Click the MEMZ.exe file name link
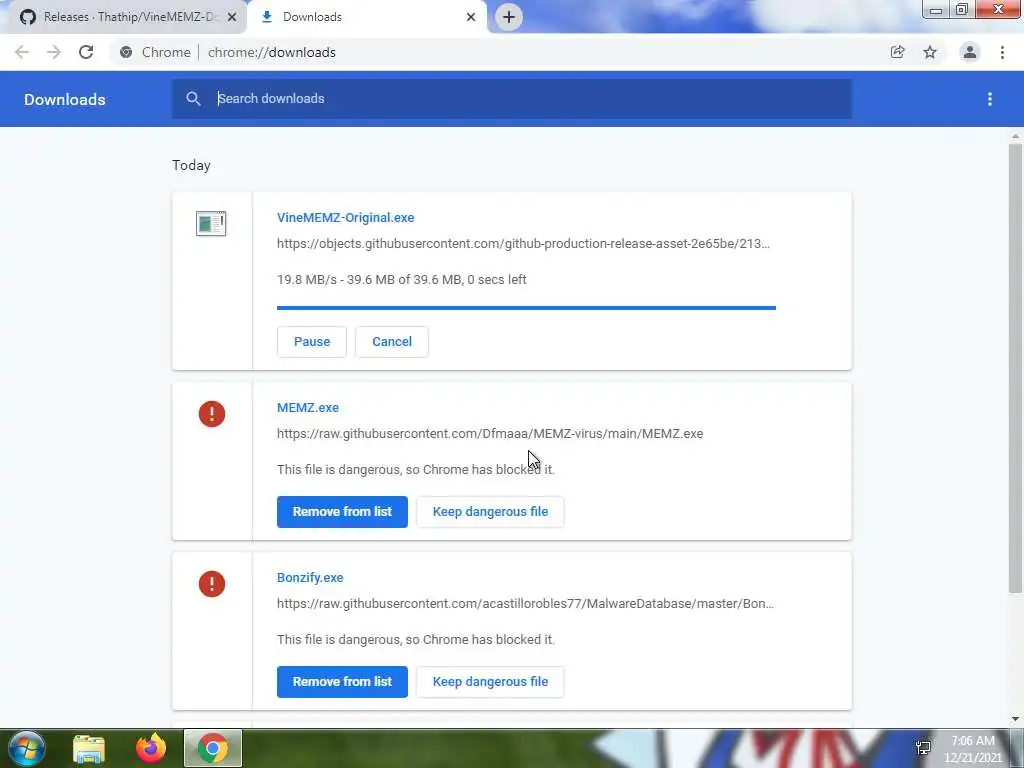 (308, 408)
